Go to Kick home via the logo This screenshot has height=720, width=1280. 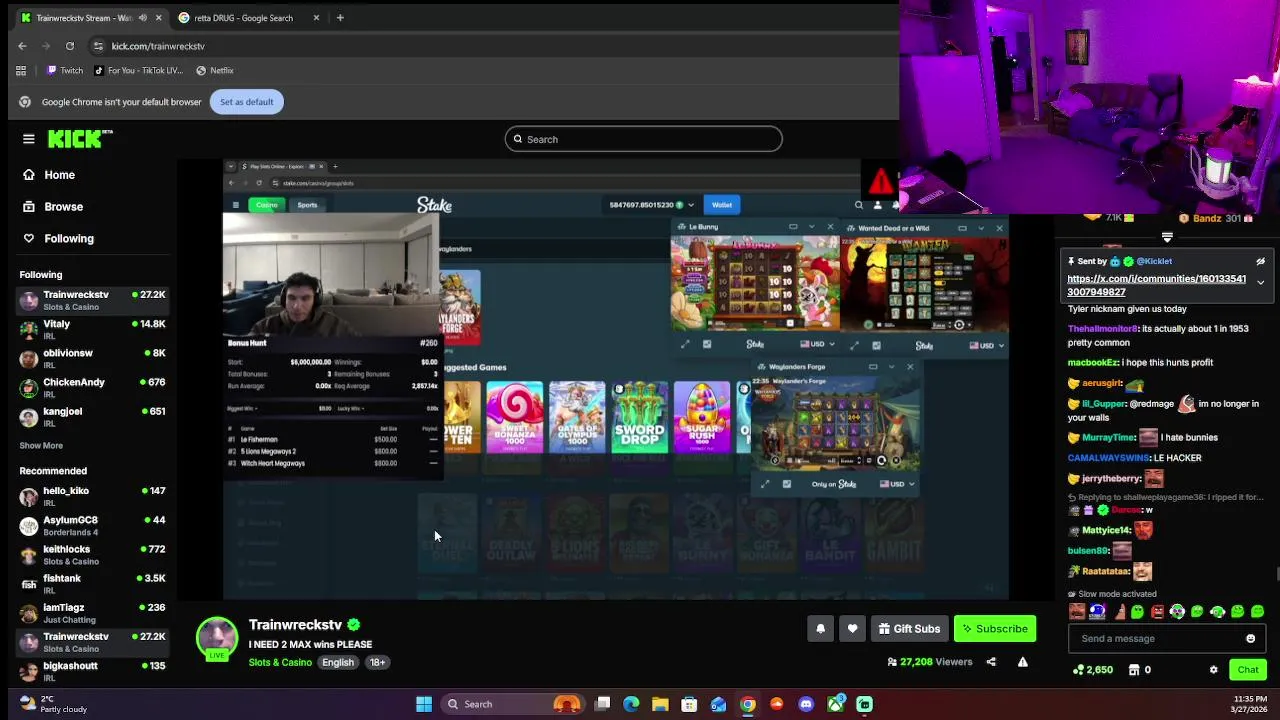pyautogui.click(x=80, y=139)
